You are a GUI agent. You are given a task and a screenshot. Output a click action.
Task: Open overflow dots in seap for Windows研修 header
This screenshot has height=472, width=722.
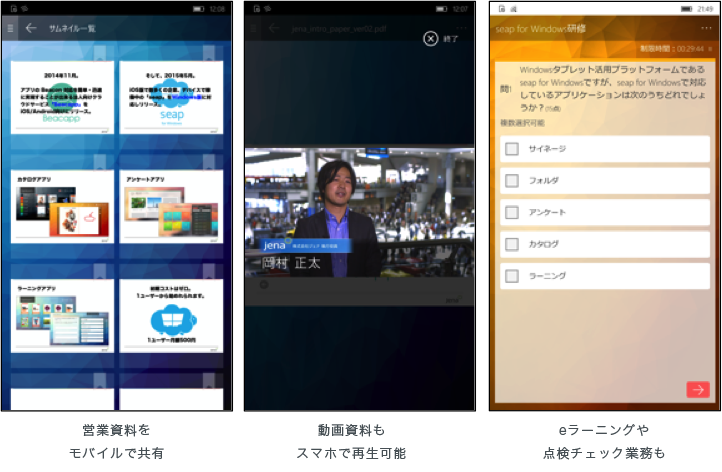click(x=706, y=28)
